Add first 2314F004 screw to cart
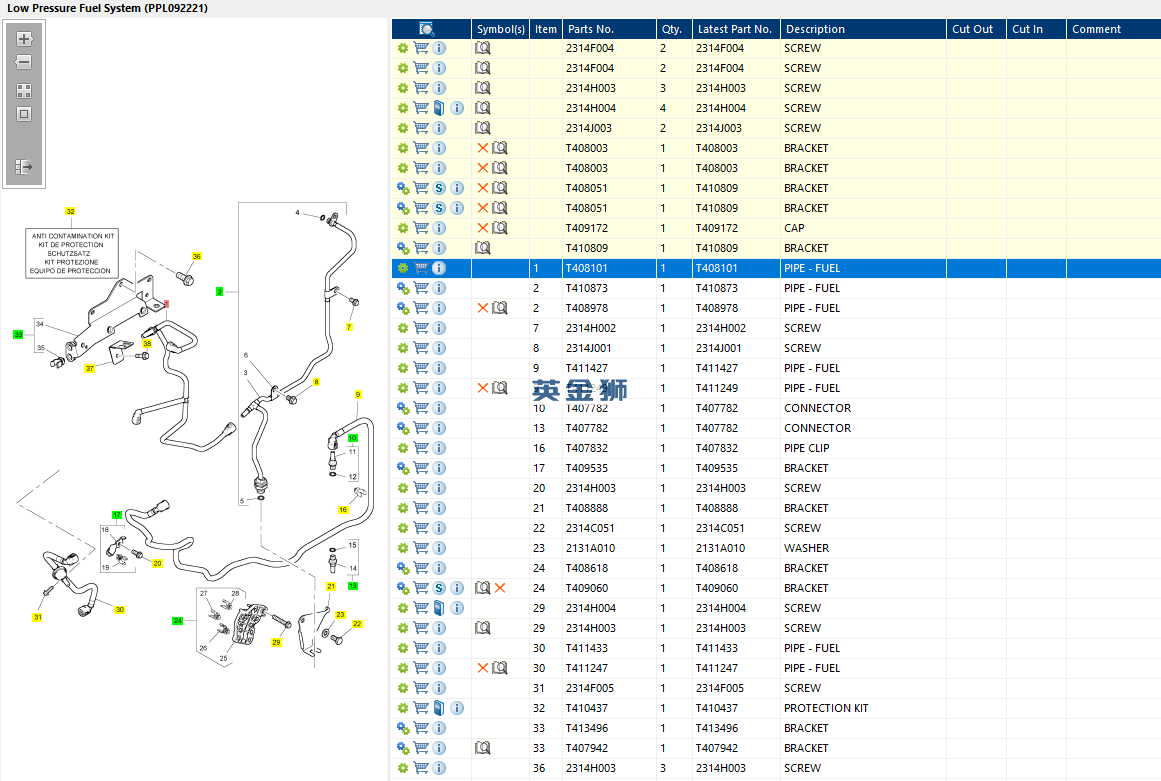Screen dimensions: 1161x781 pos(421,48)
